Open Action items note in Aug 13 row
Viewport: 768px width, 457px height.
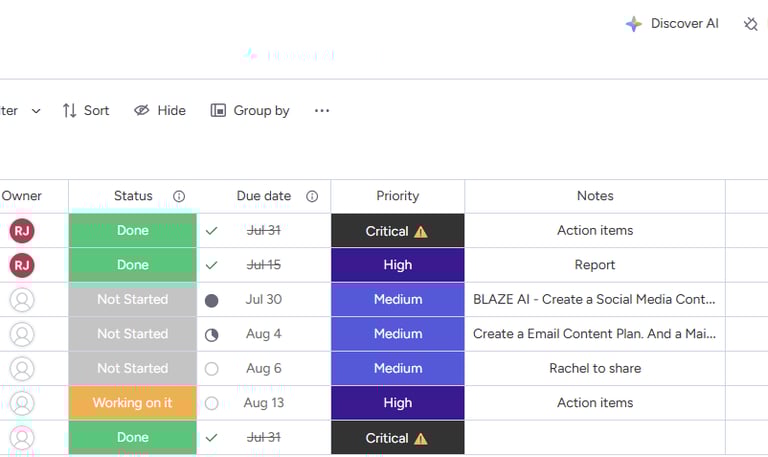pyautogui.click(x=595, y=403)
